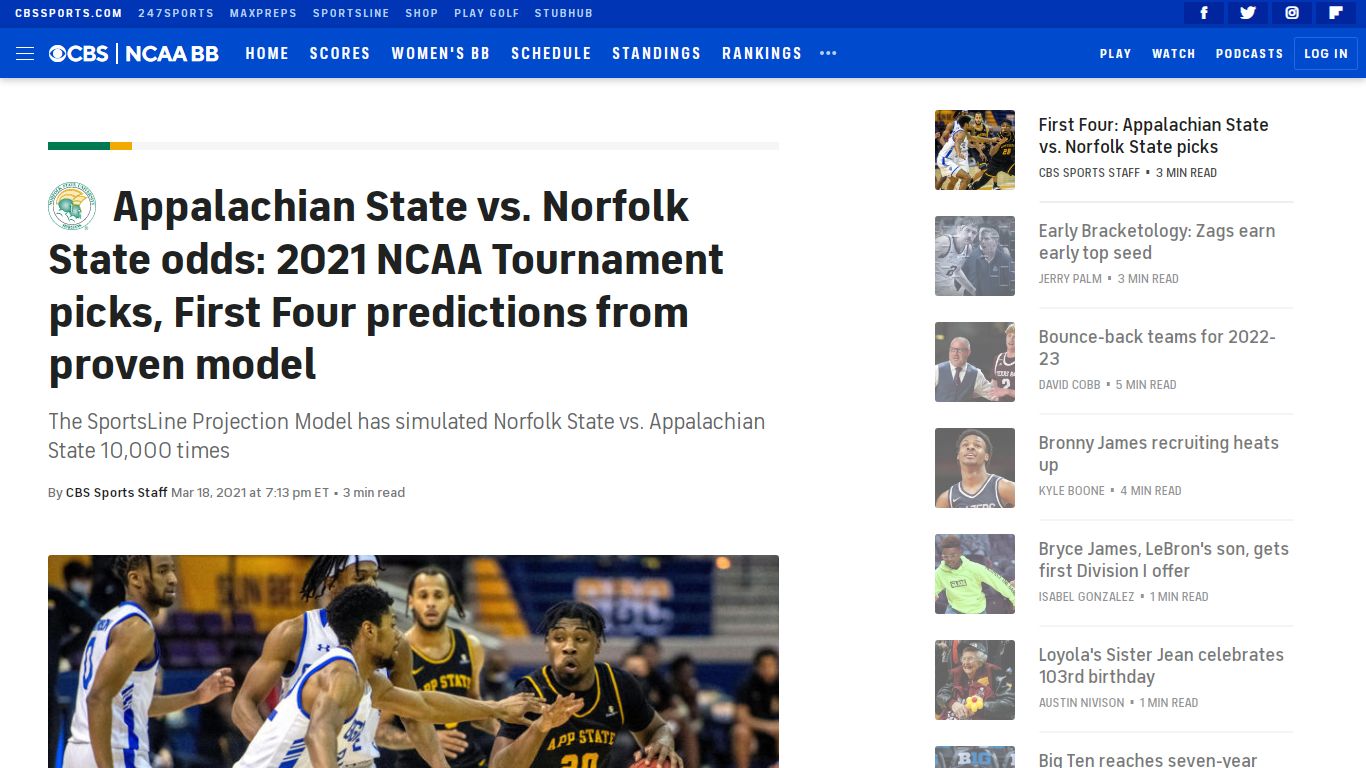Image resolution: width=1366 pixels, height=768 pixels.
Task: Visit CBSSPORTS.COM top bar link
Action: coord(69,13)
